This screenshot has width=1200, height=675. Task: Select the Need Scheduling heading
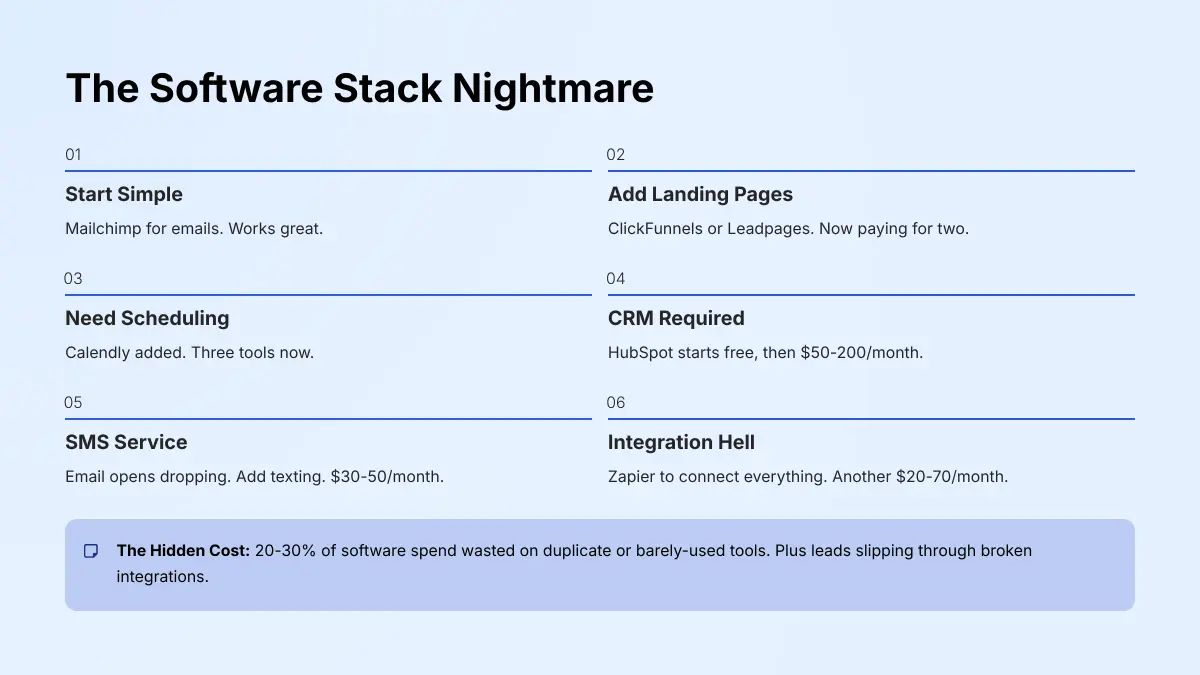point(147,318)
